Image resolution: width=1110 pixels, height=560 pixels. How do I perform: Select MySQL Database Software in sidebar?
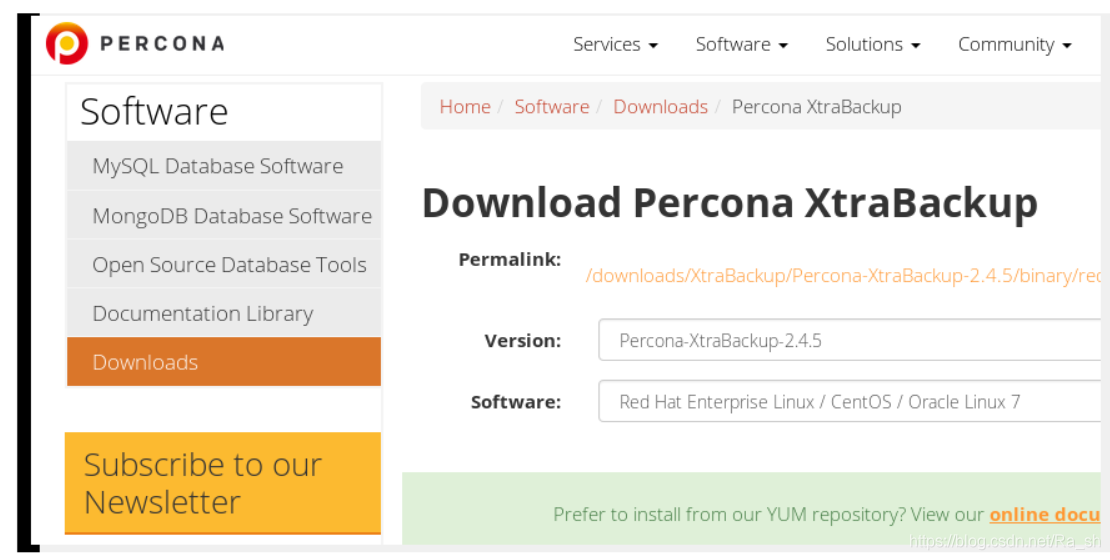pos(224,166)
